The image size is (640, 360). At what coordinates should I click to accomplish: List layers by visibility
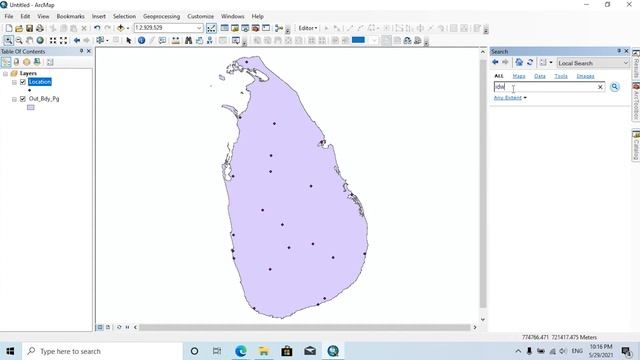[27, 62]
